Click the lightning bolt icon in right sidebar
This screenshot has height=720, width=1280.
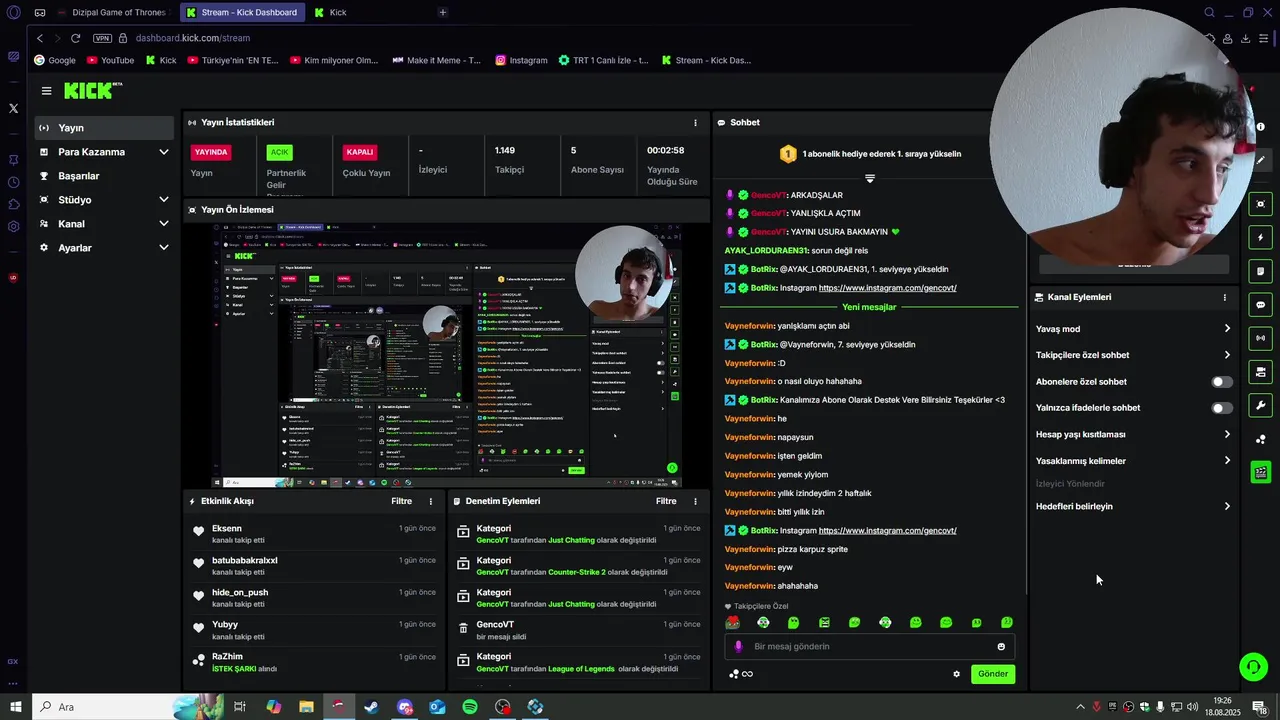tap(1260, 238)
